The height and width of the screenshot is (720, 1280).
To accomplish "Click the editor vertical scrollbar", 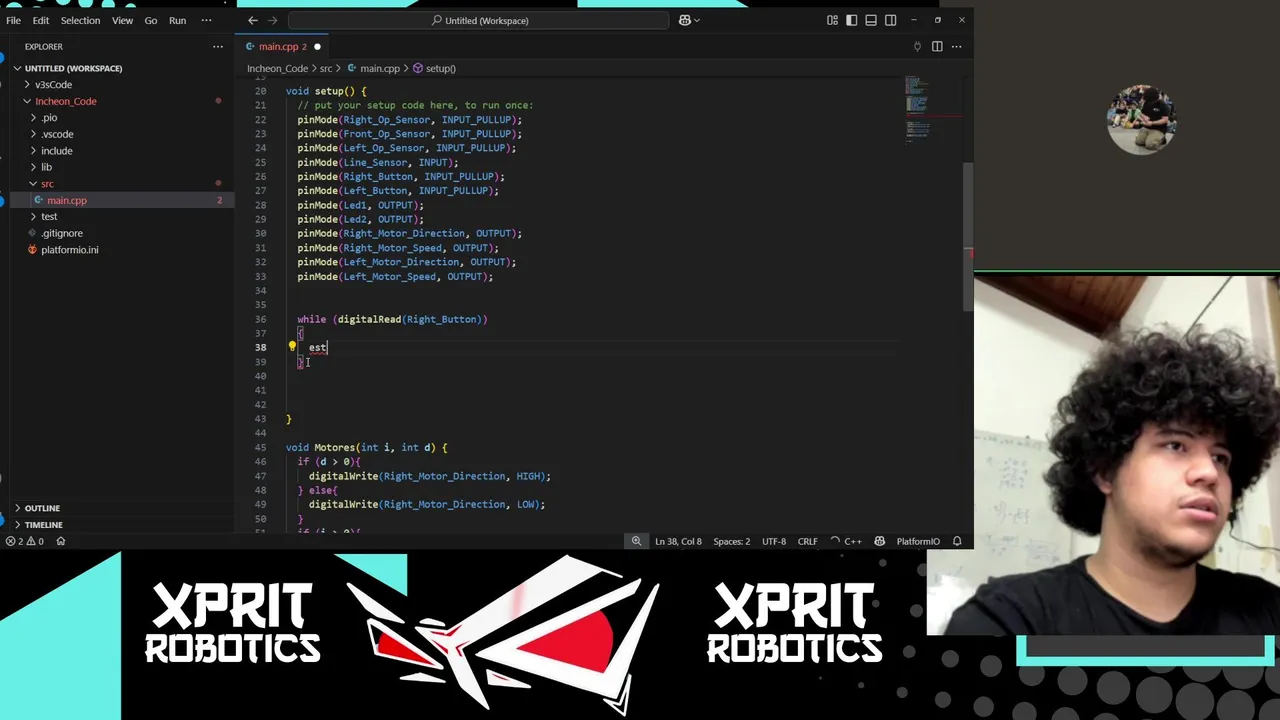I will pos(968,235).
